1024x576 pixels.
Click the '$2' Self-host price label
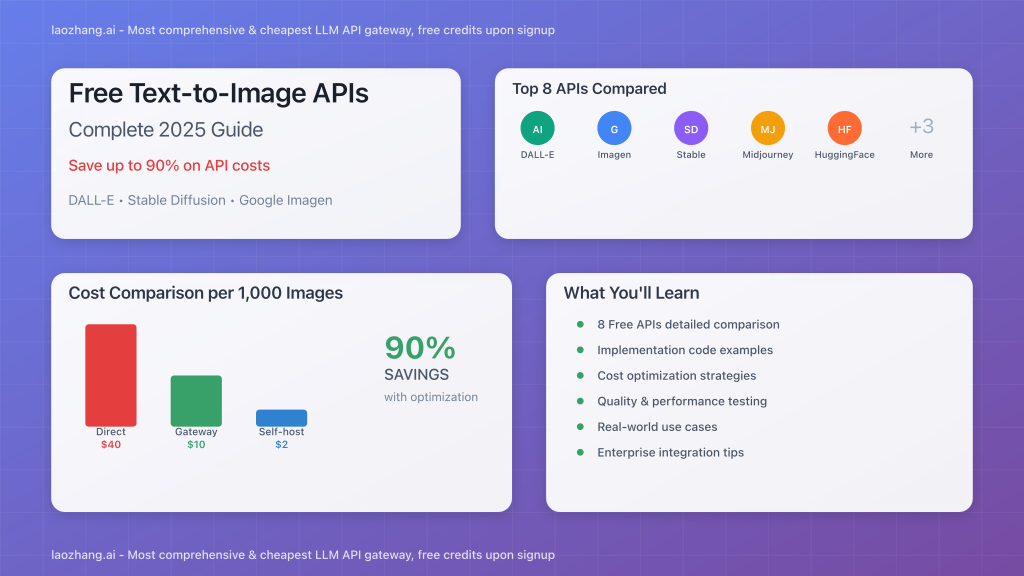pos(281,445)
